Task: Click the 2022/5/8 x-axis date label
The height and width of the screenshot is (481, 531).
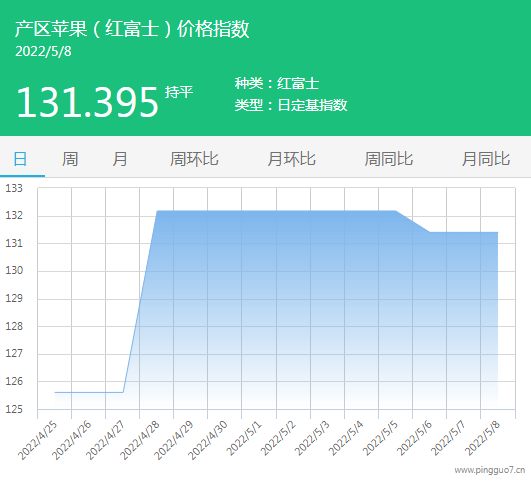Action: tap(482, 439)
